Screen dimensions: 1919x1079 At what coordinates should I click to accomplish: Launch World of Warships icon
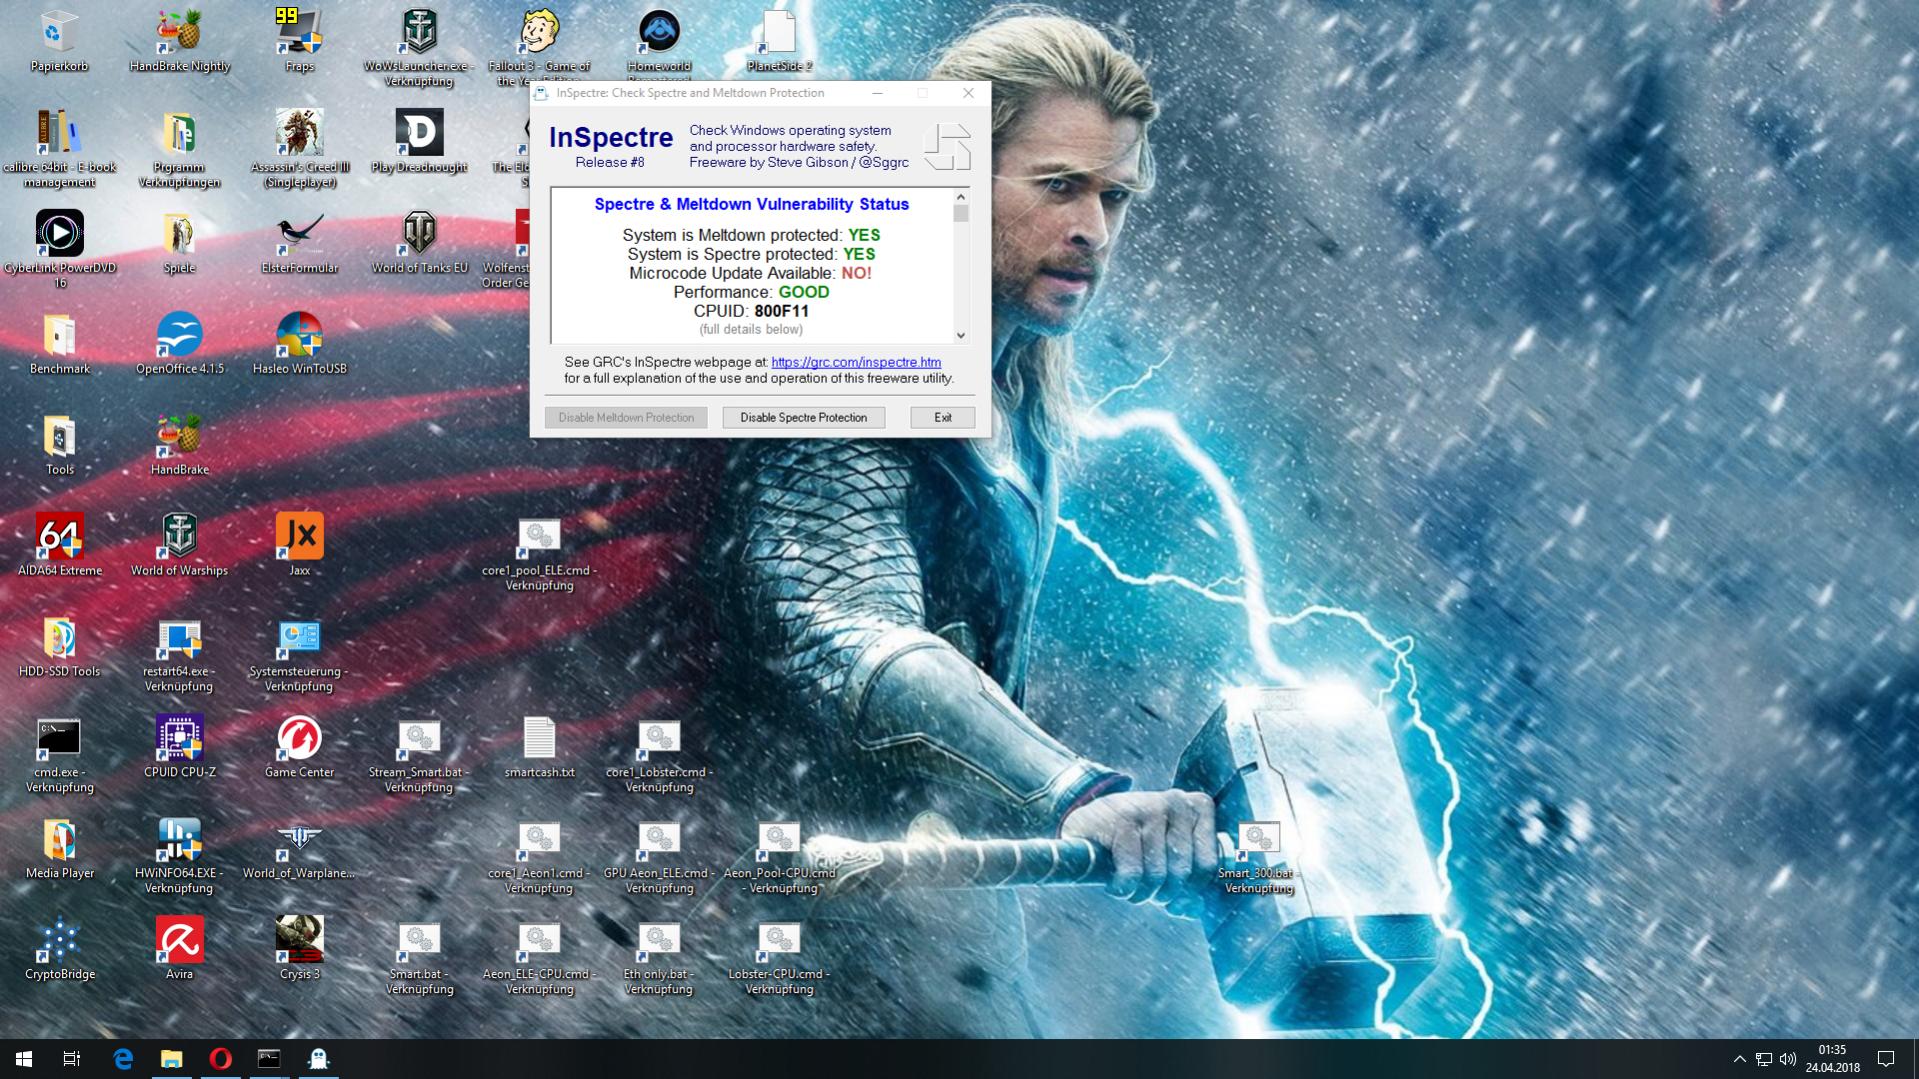[179, 546]
